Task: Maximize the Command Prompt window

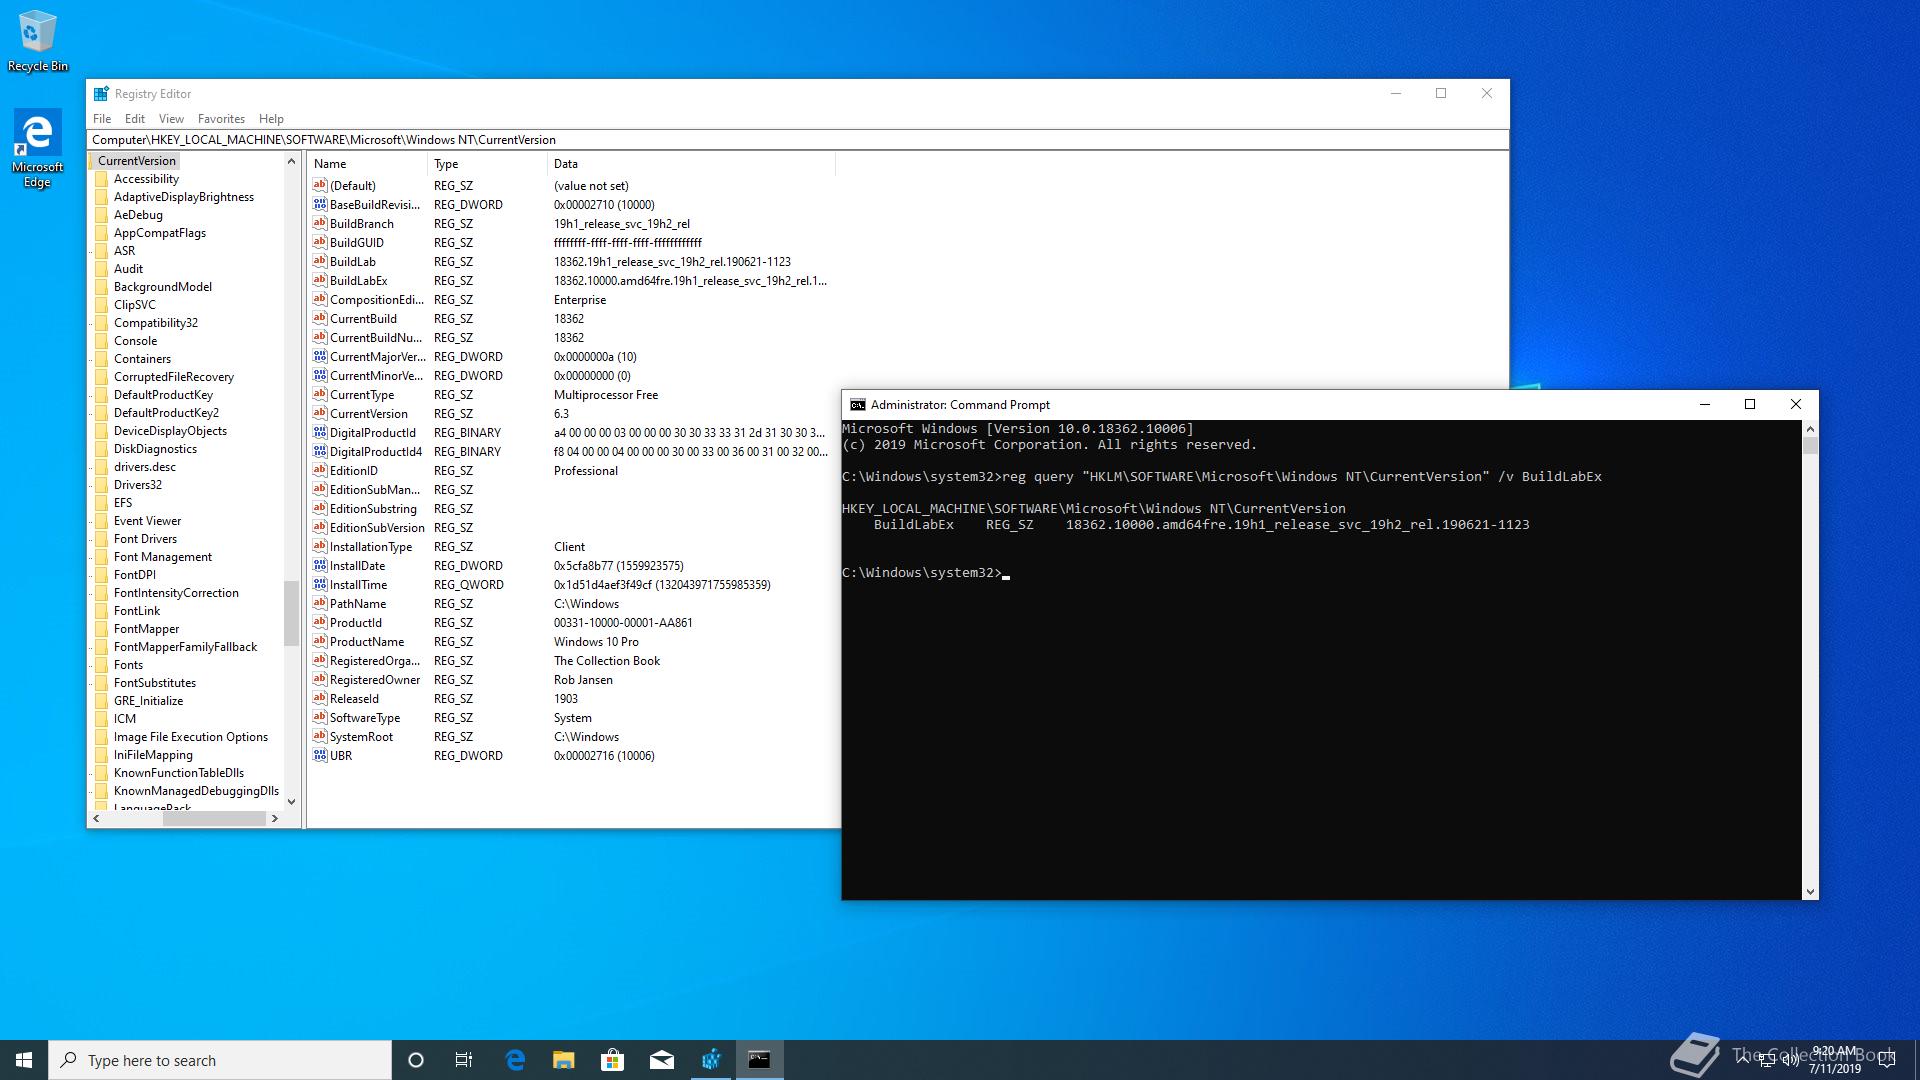Action: (1750, 405)
